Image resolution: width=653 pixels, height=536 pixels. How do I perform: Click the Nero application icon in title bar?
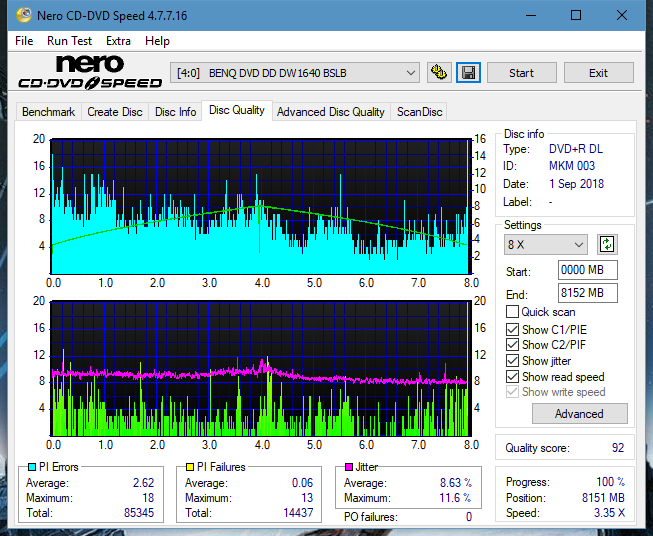coord(24,15)
